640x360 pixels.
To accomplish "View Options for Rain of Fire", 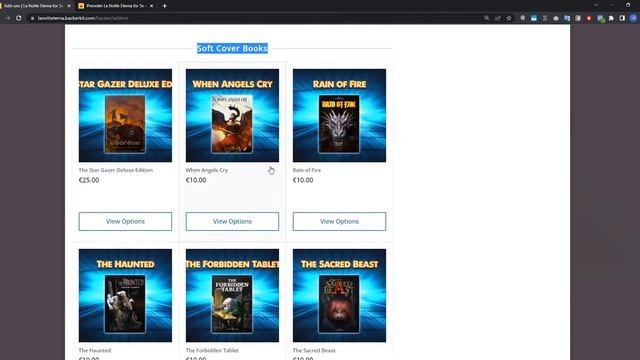I will point(339,221).
